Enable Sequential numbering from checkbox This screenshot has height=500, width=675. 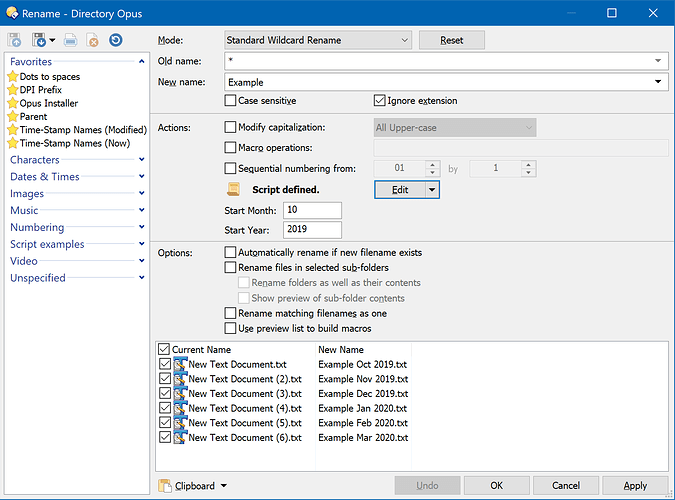230,168
